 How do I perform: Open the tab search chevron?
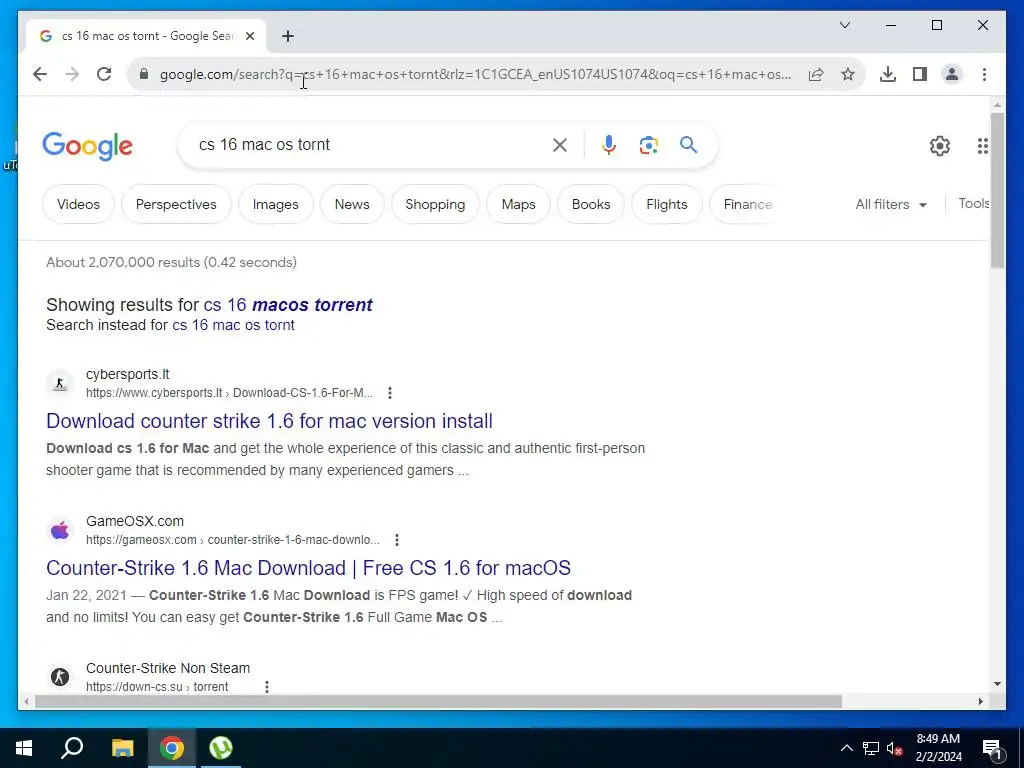coord(844,25)
